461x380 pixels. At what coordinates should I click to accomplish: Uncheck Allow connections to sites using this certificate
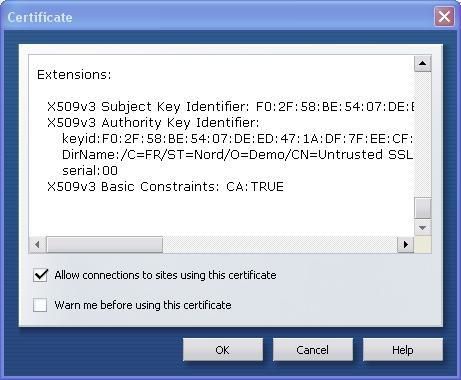tap(40, 275)
